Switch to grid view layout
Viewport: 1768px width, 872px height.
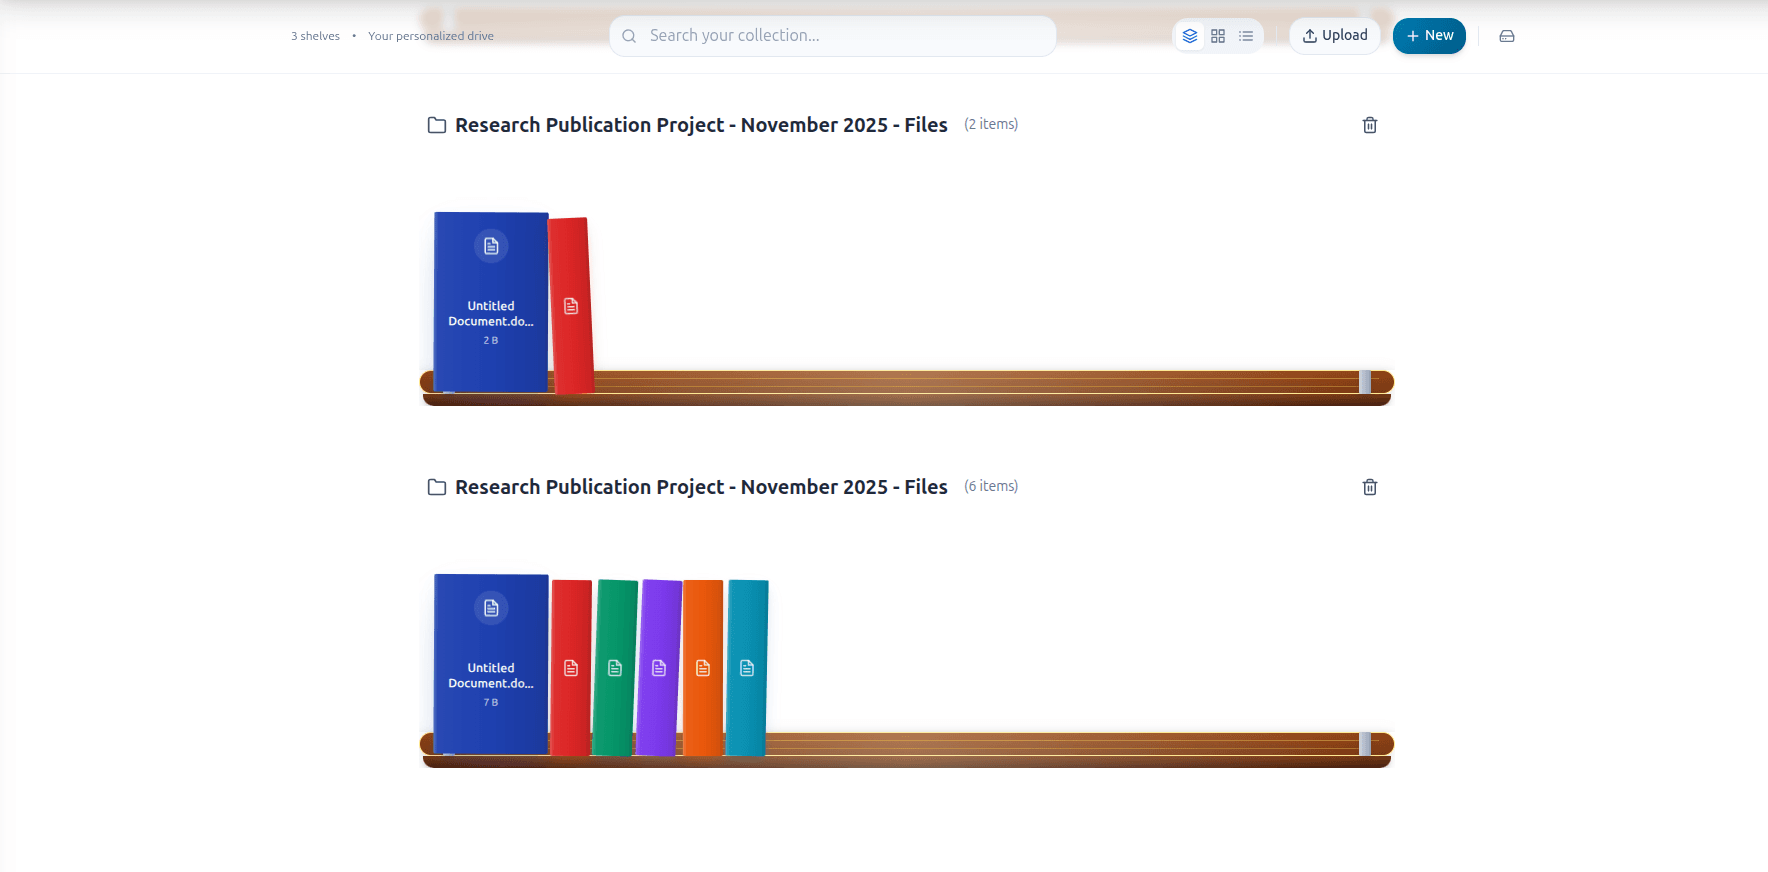1218,36
